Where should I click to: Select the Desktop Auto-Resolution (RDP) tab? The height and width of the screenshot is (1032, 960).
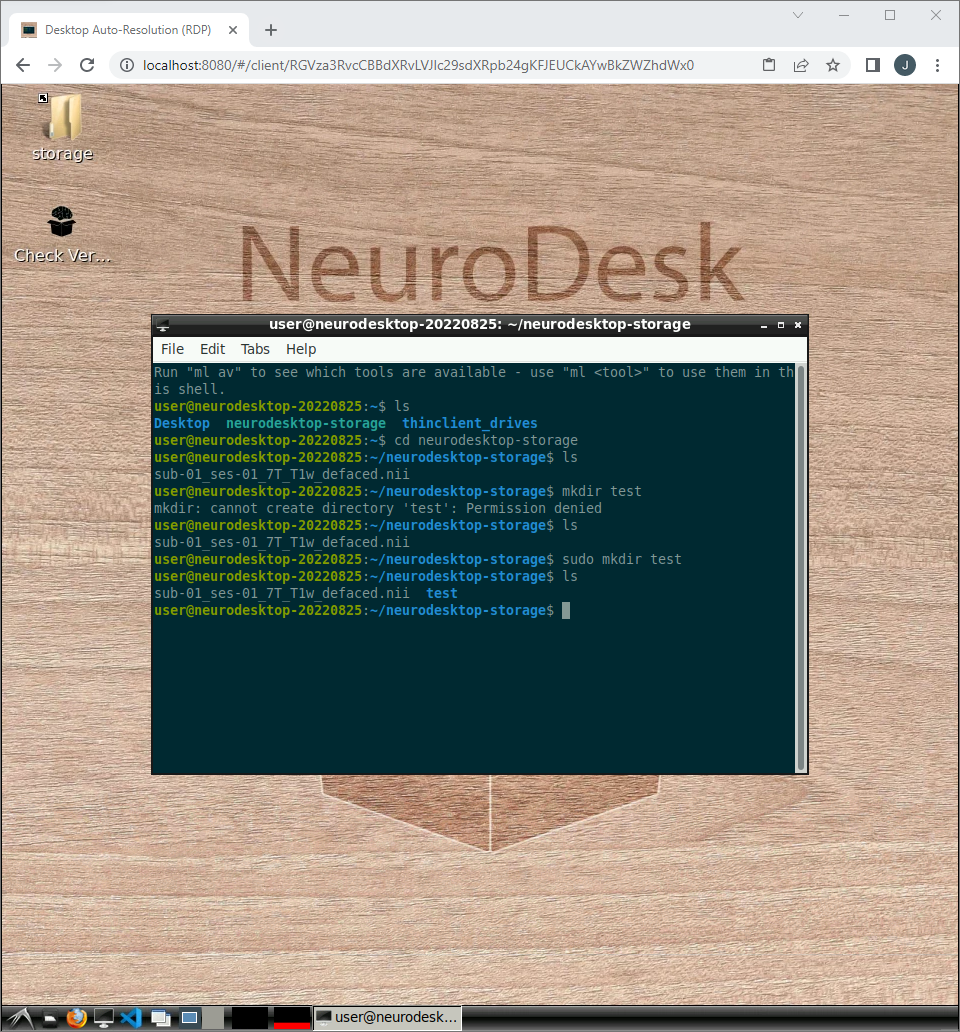130,29
